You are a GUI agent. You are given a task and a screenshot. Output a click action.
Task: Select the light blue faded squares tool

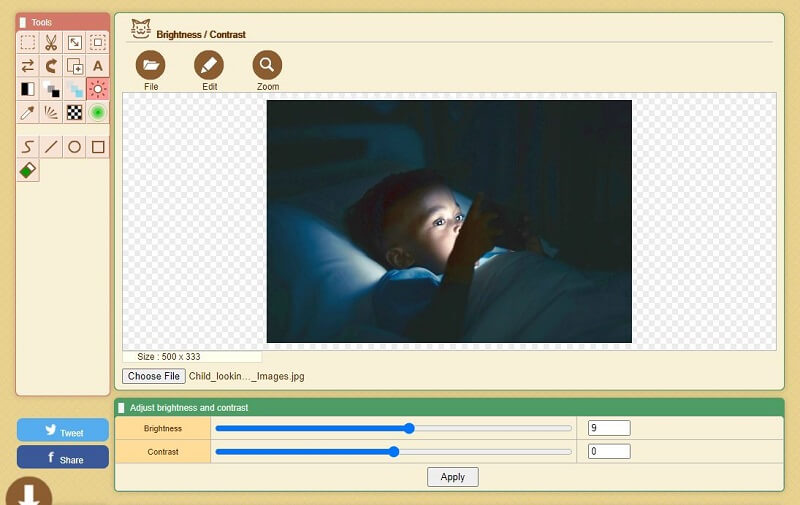(x=74, y=89)
